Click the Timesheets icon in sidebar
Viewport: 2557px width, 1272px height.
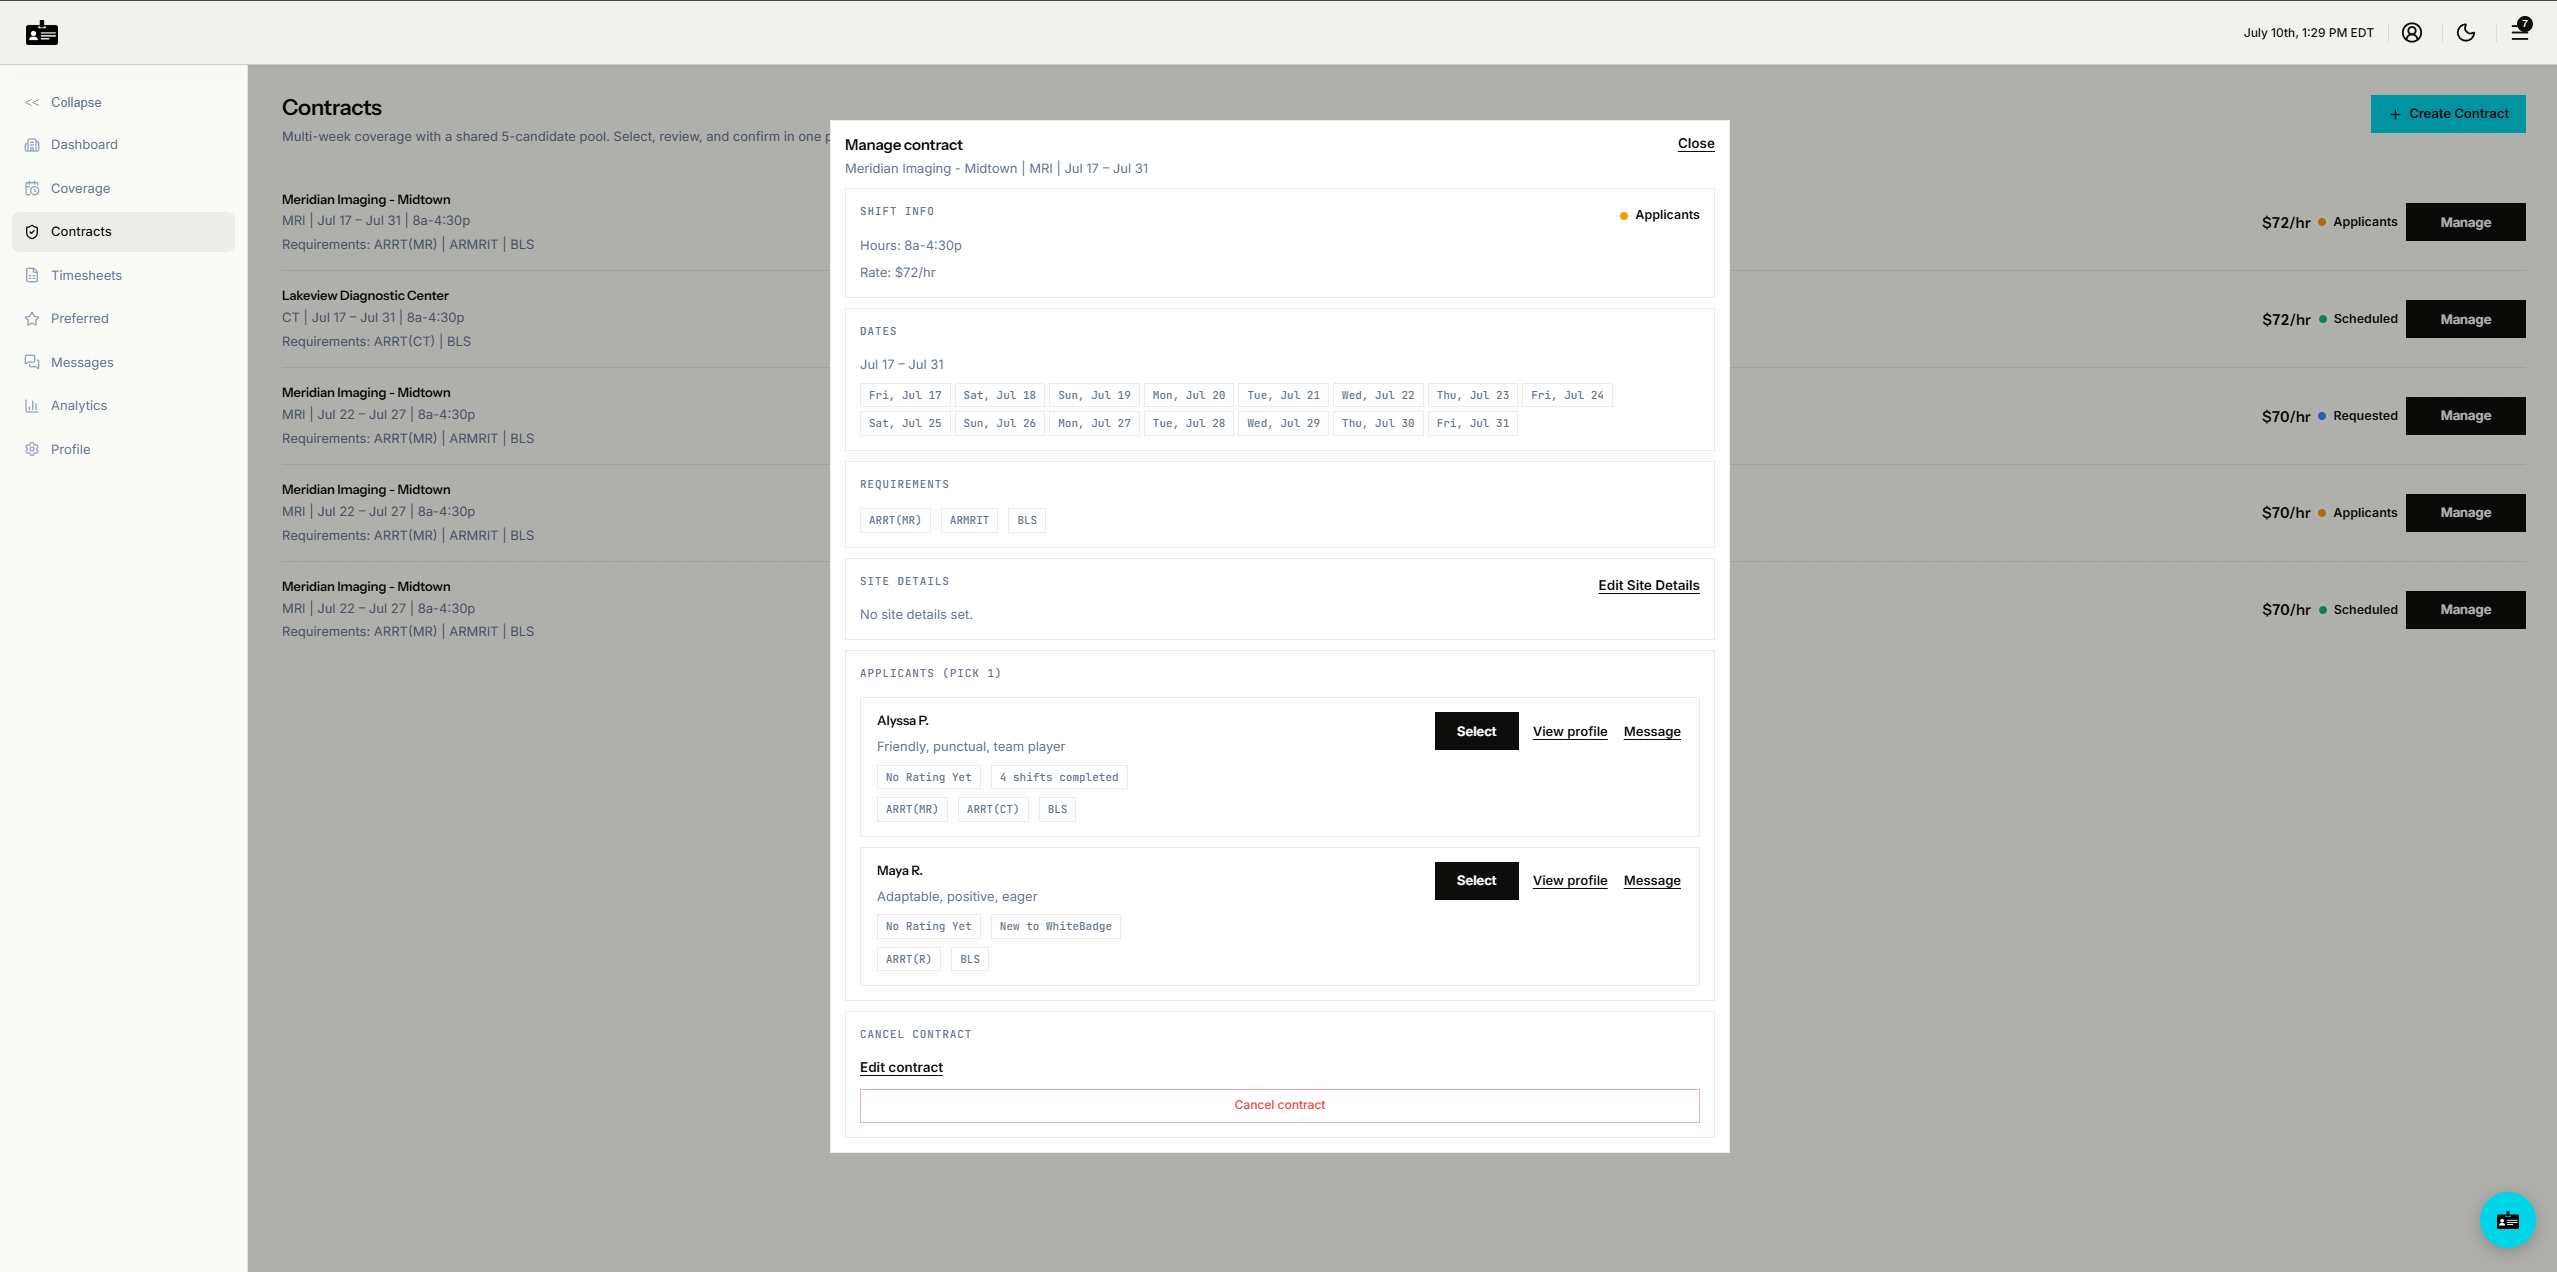click(x=32, y=275)
